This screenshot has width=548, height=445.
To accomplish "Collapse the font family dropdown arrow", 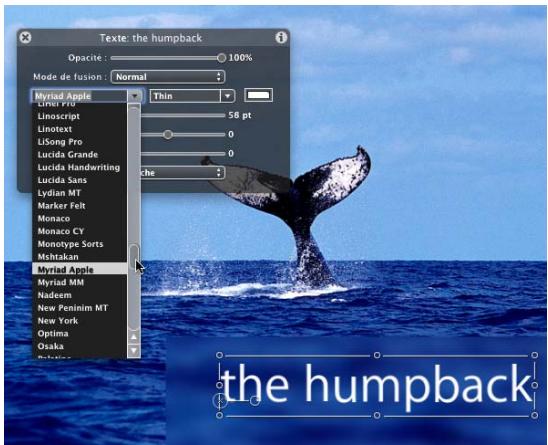I will pyautogui.click(x=135, y=96).
